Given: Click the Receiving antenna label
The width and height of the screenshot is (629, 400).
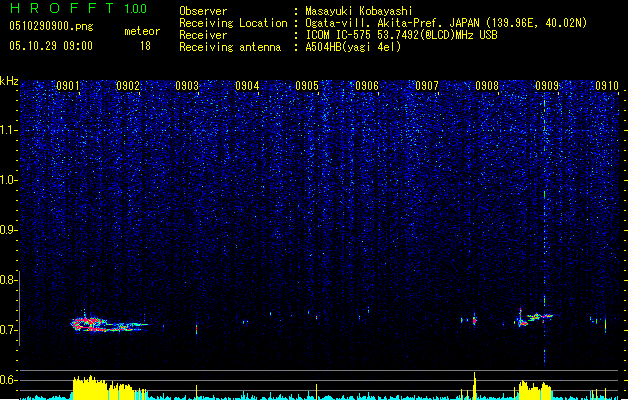Looking at the screenshot, I should tap(230, 47).
